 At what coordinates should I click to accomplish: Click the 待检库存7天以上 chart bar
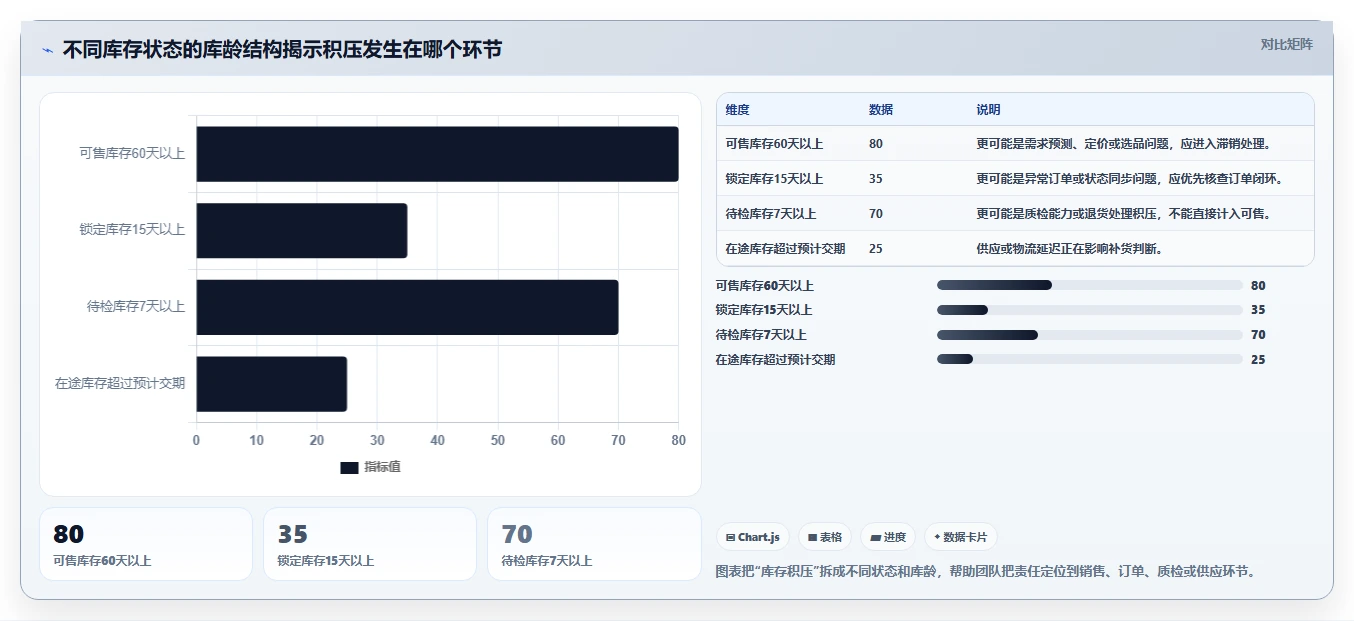(407, 307)
